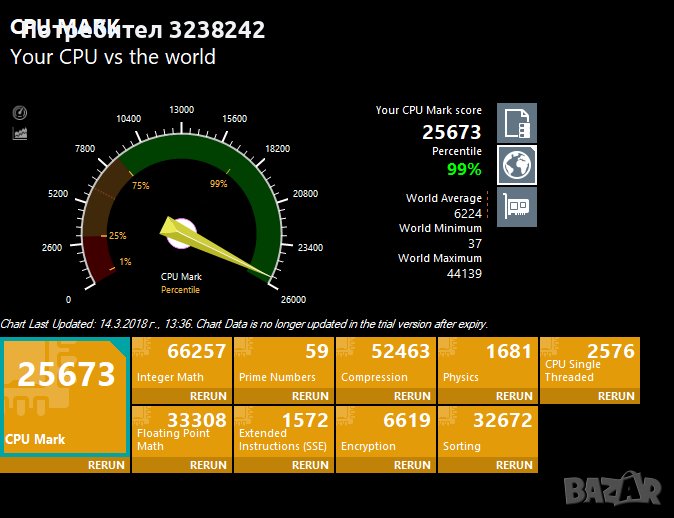
Task: Rerun the Compression test
Action: [x=412, y=396]
